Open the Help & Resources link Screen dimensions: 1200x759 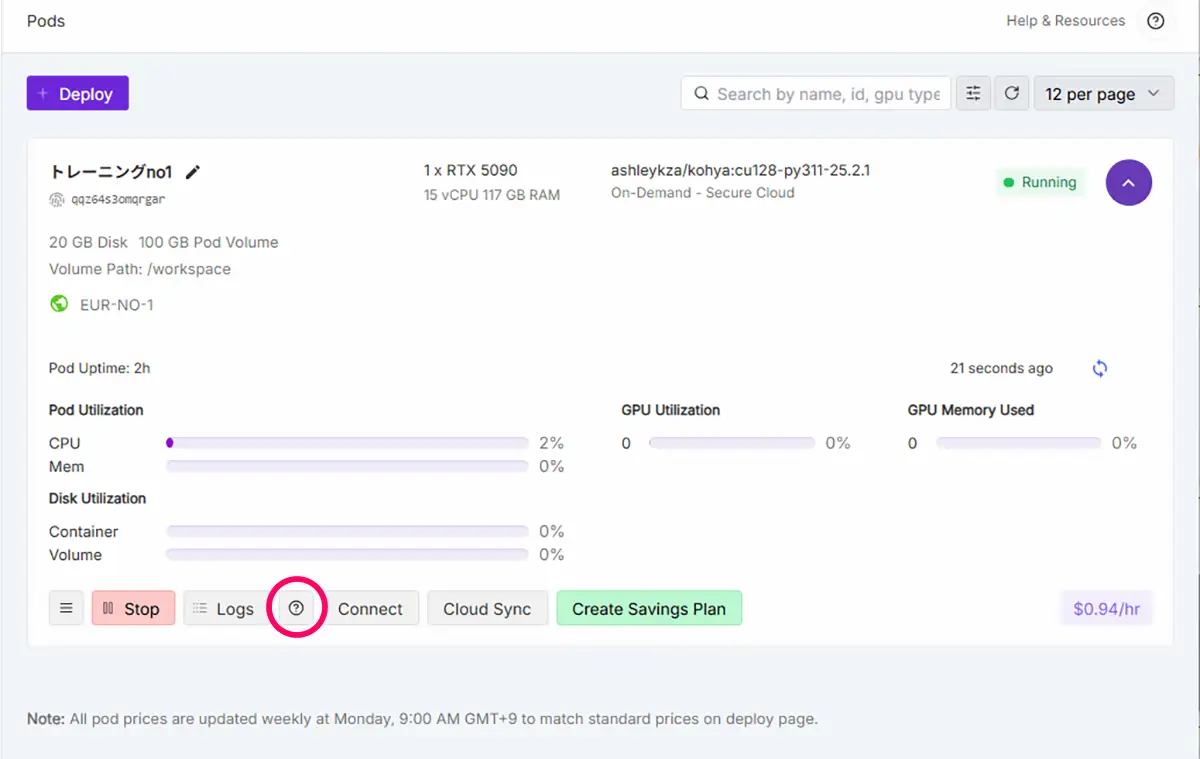[x=1065, y=21]
